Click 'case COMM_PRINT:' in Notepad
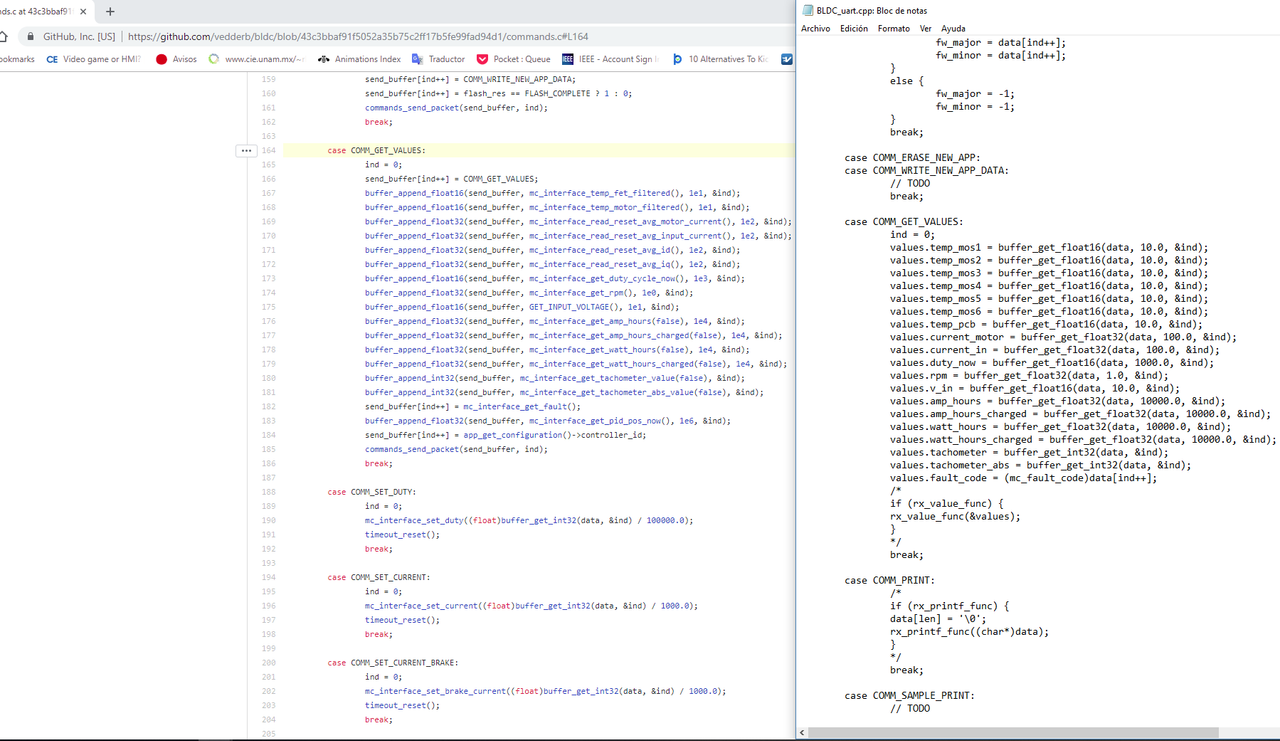The height and width of the screenshot is (741, 1280). (x=890, y=580)
